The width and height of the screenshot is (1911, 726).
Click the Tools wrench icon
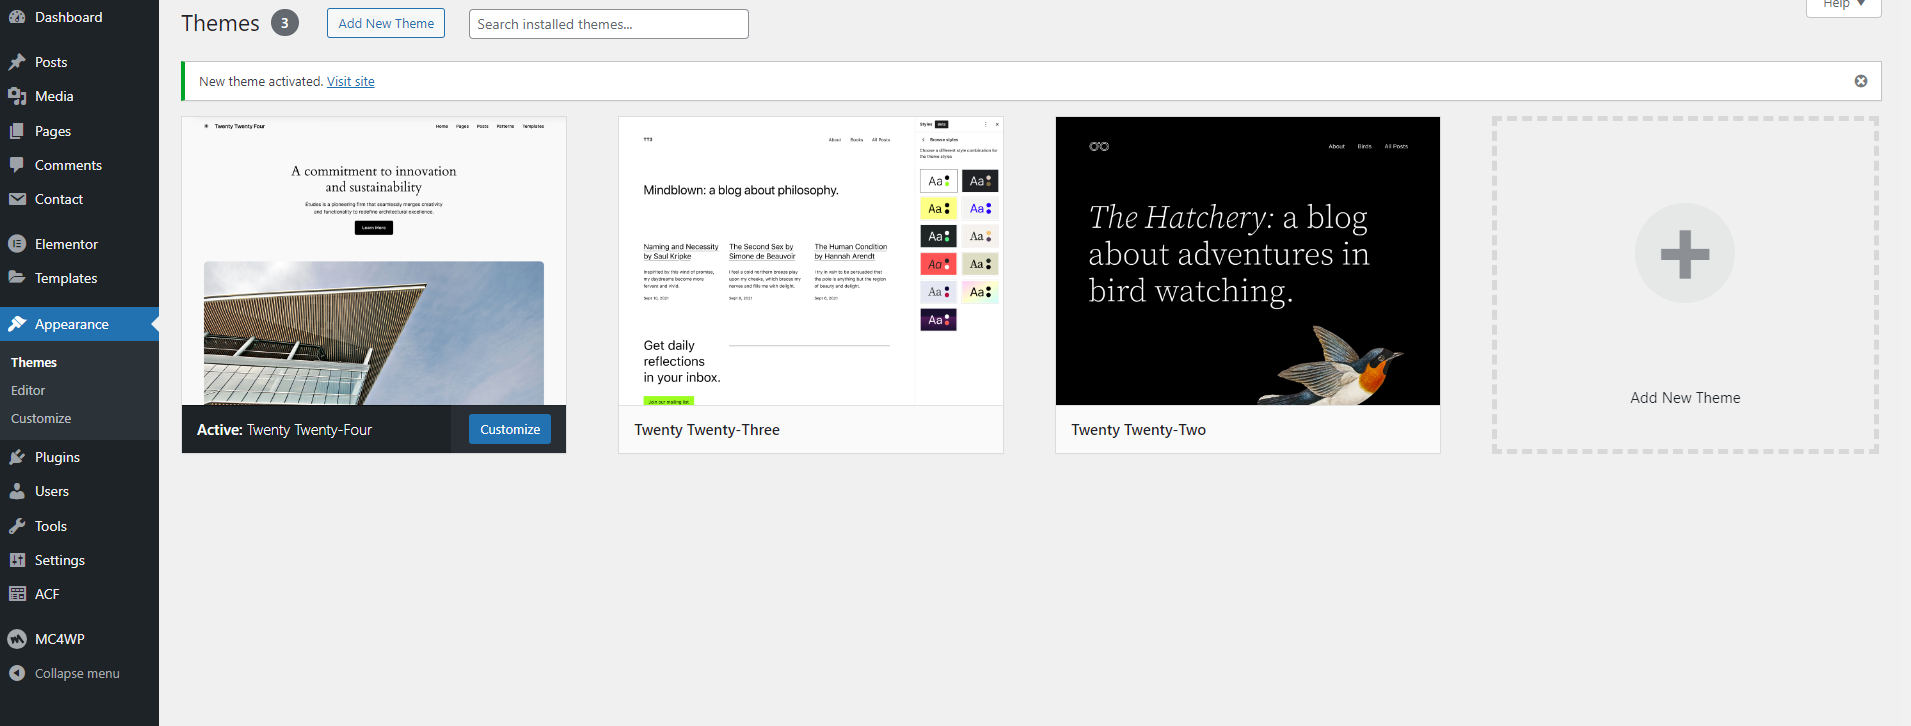click(x=17, y=526)
